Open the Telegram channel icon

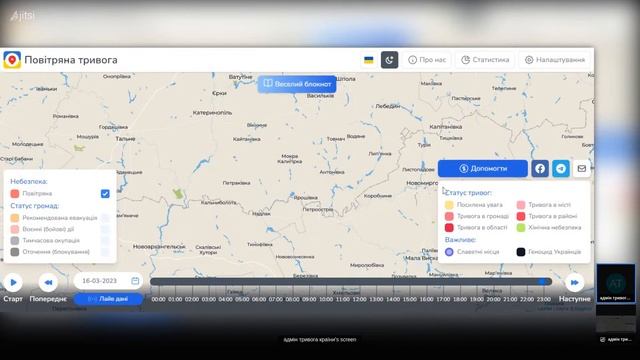pos(561,169)
